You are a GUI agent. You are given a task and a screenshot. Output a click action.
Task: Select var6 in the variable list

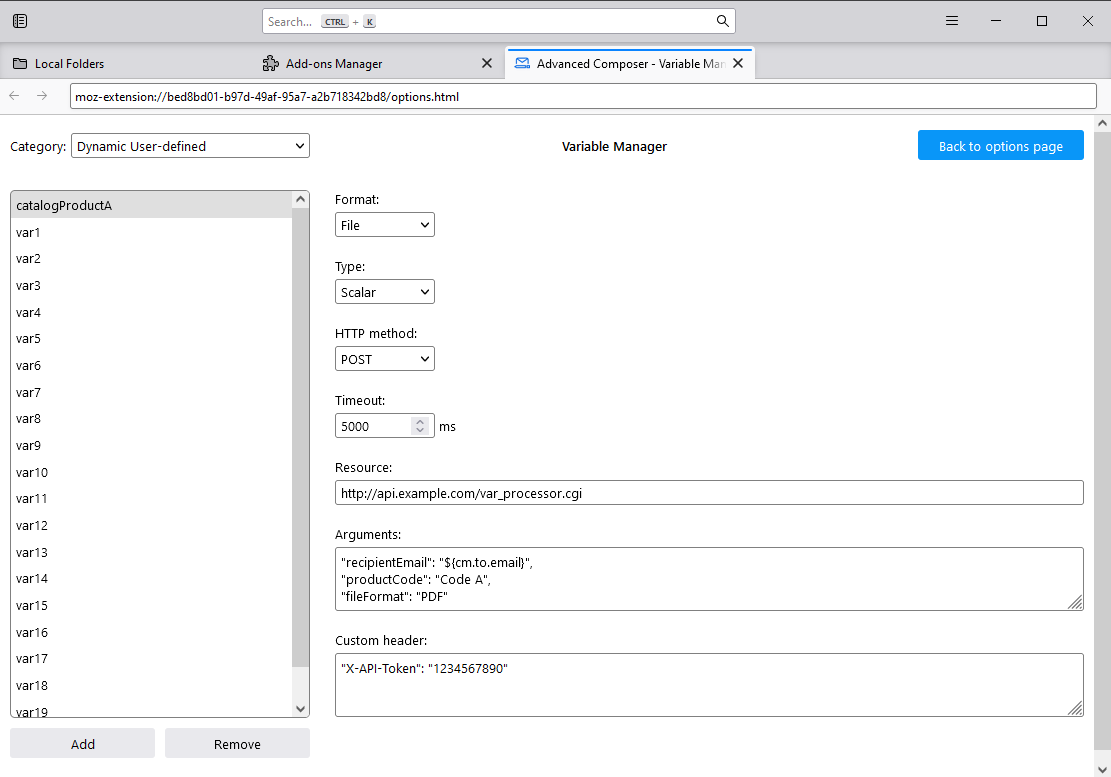151,365
